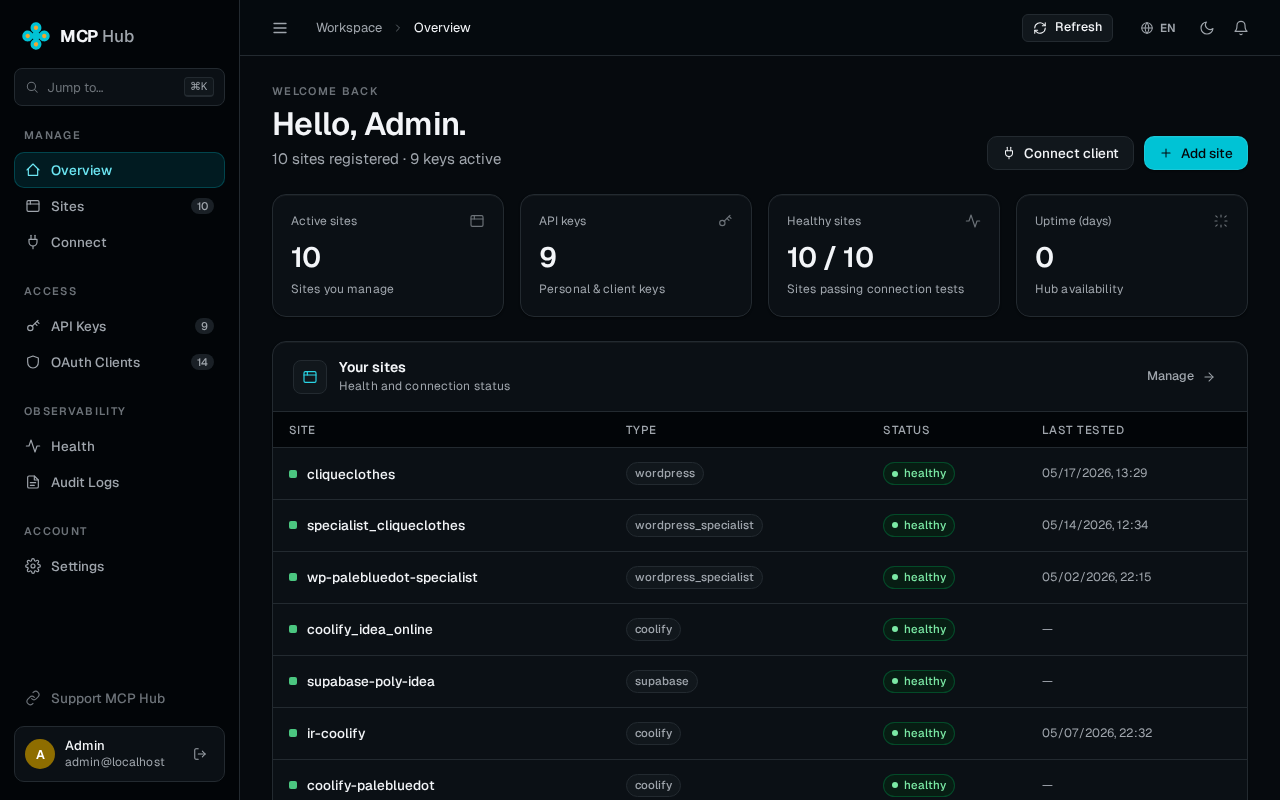This screenshot has height=800, width=1280.
Task: Click the TYPE column header
Action: 641,430
